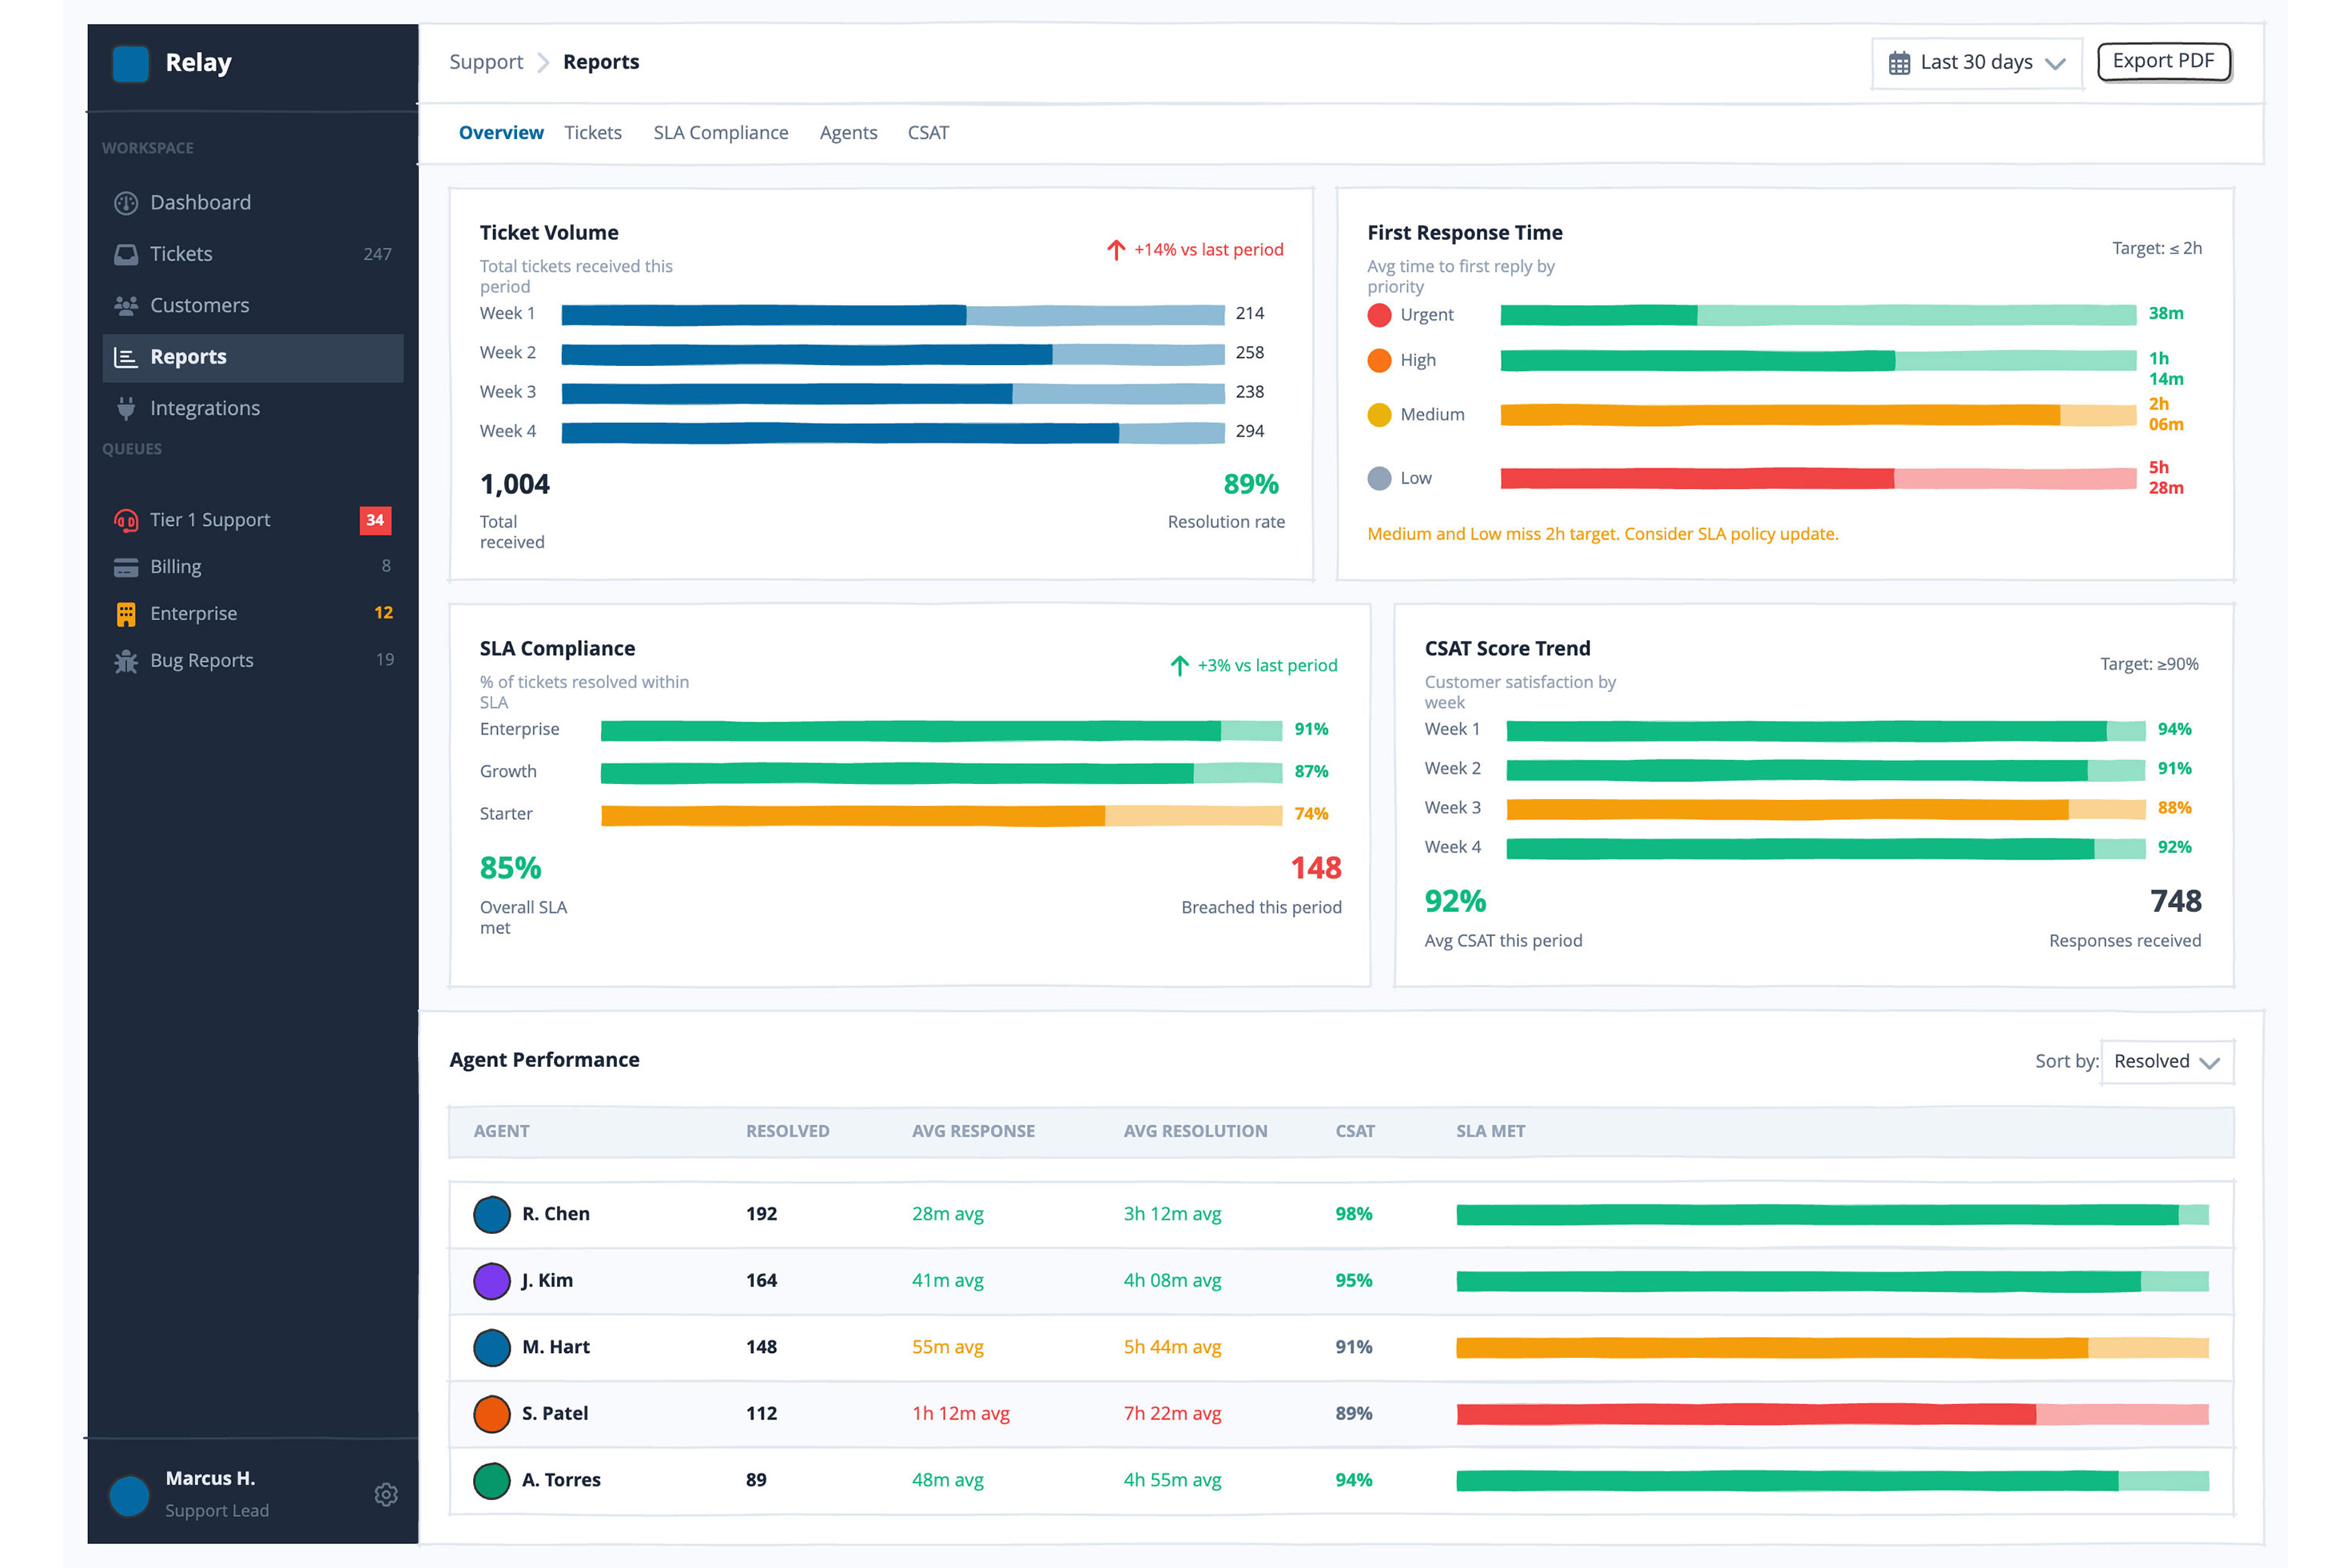This screenshot has width=2351, height=1568.
Task: Click the red Urgent priority dot
Action: (x=1379, y=315)
